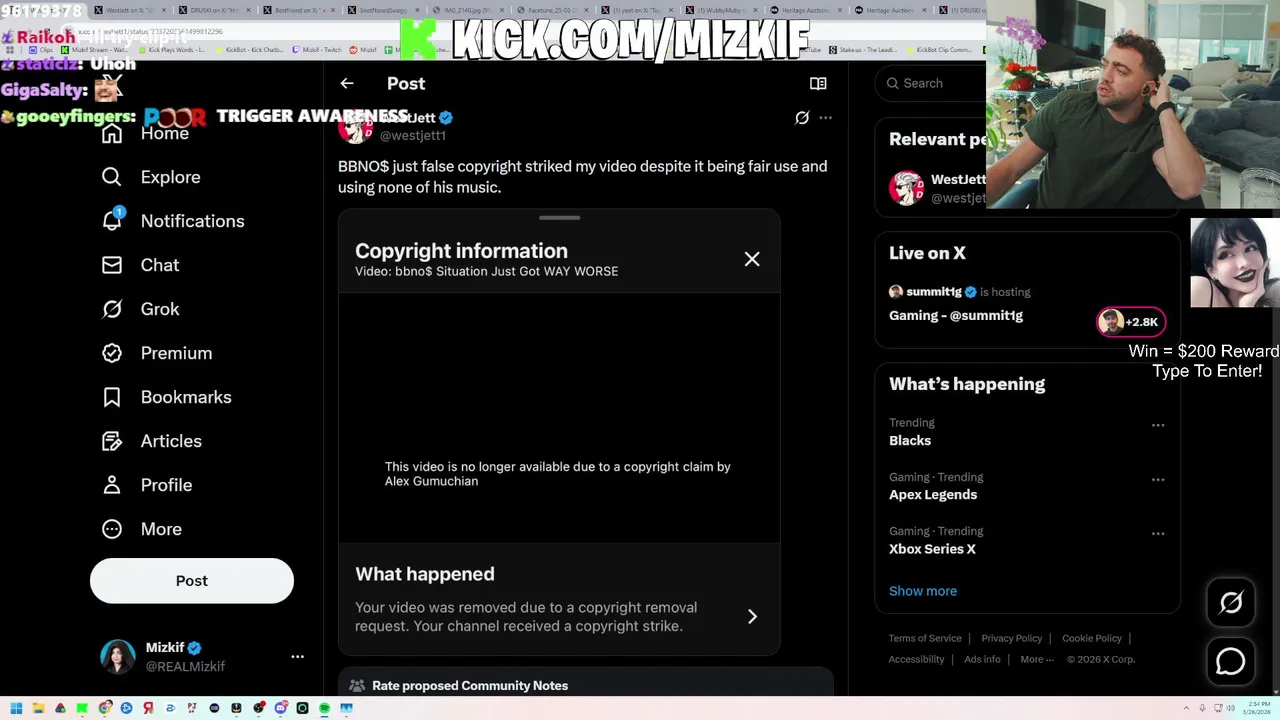Switch to first Heritage Auctions browser tab
The width and height of the screenshot is (1280, 720).
coord(808,10)
